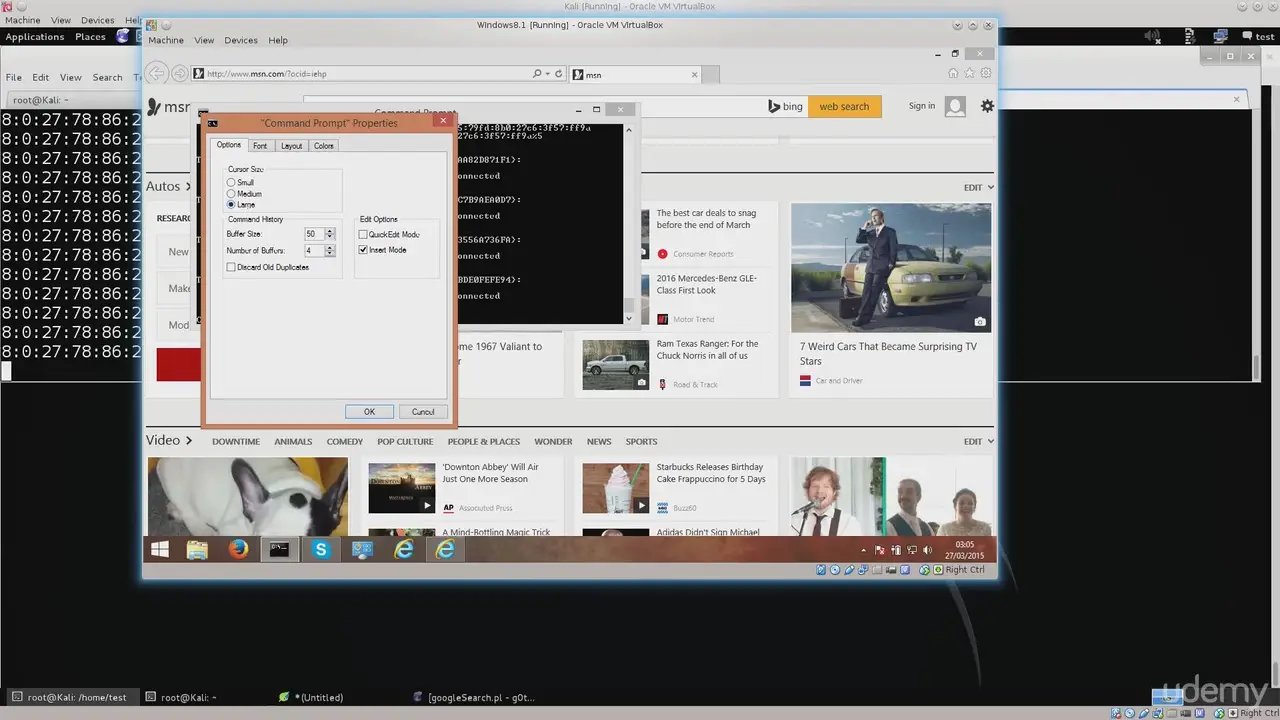Open Kali Places menu
Image resolution: width=1280 pixels, height=720 pixels.
pos(90,36)
